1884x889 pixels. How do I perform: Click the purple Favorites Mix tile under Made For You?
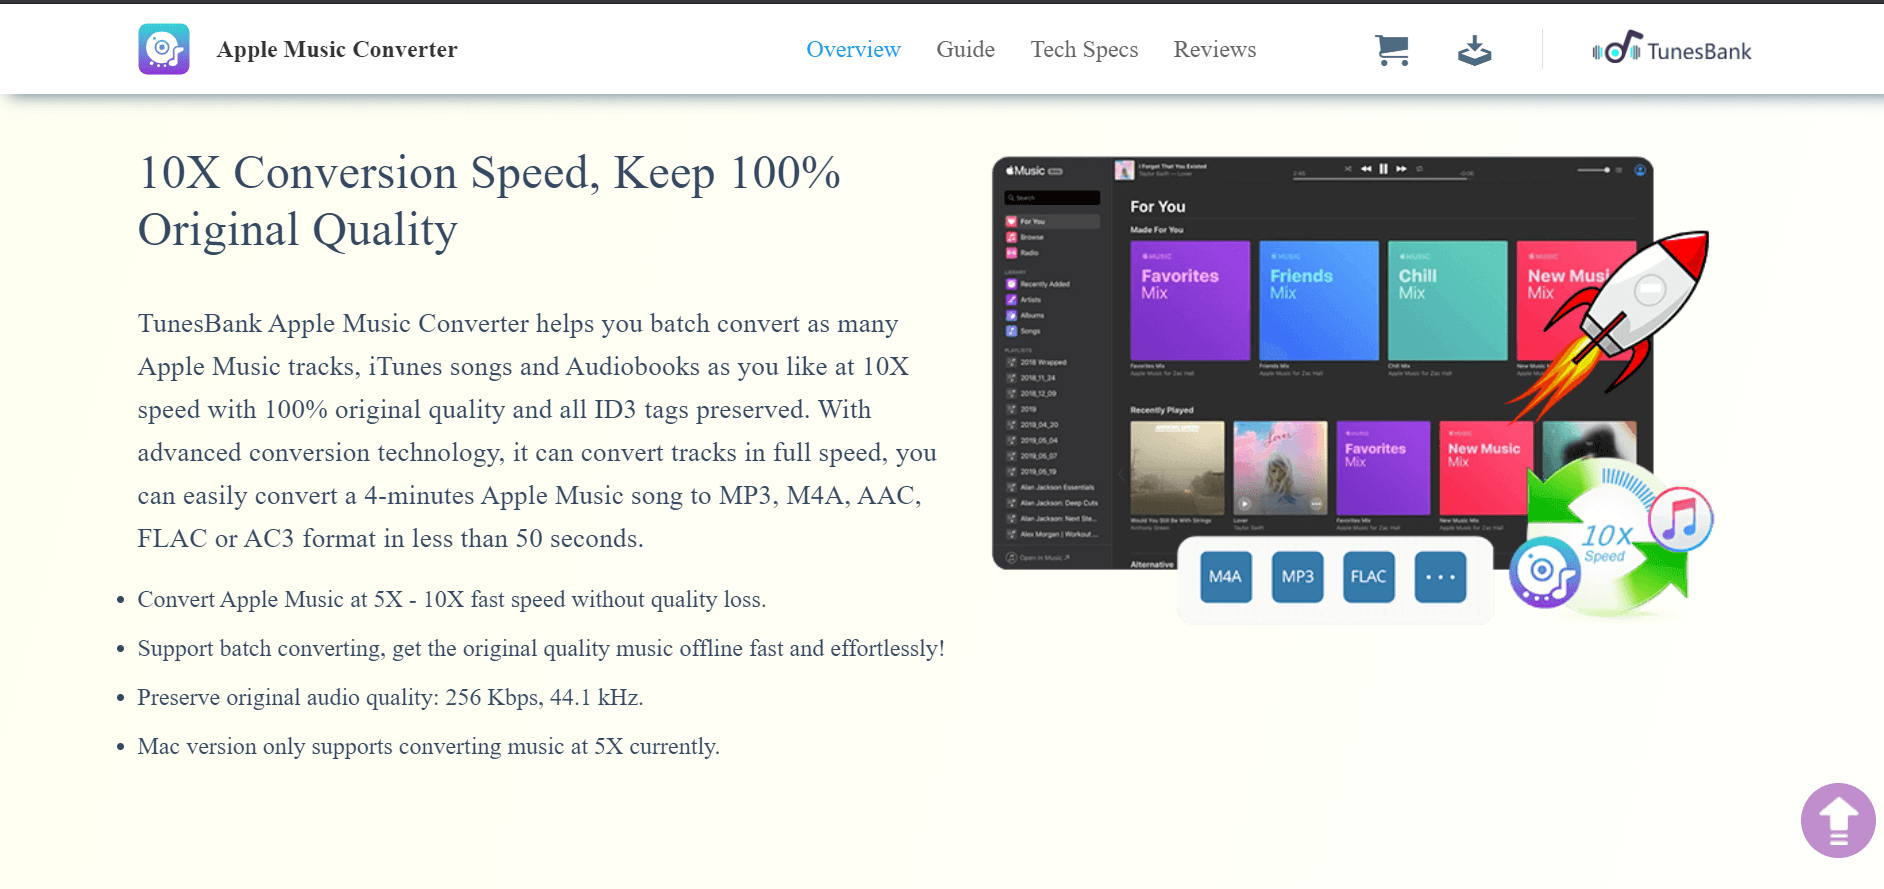pyautogui.click(x=1190, y=300)
